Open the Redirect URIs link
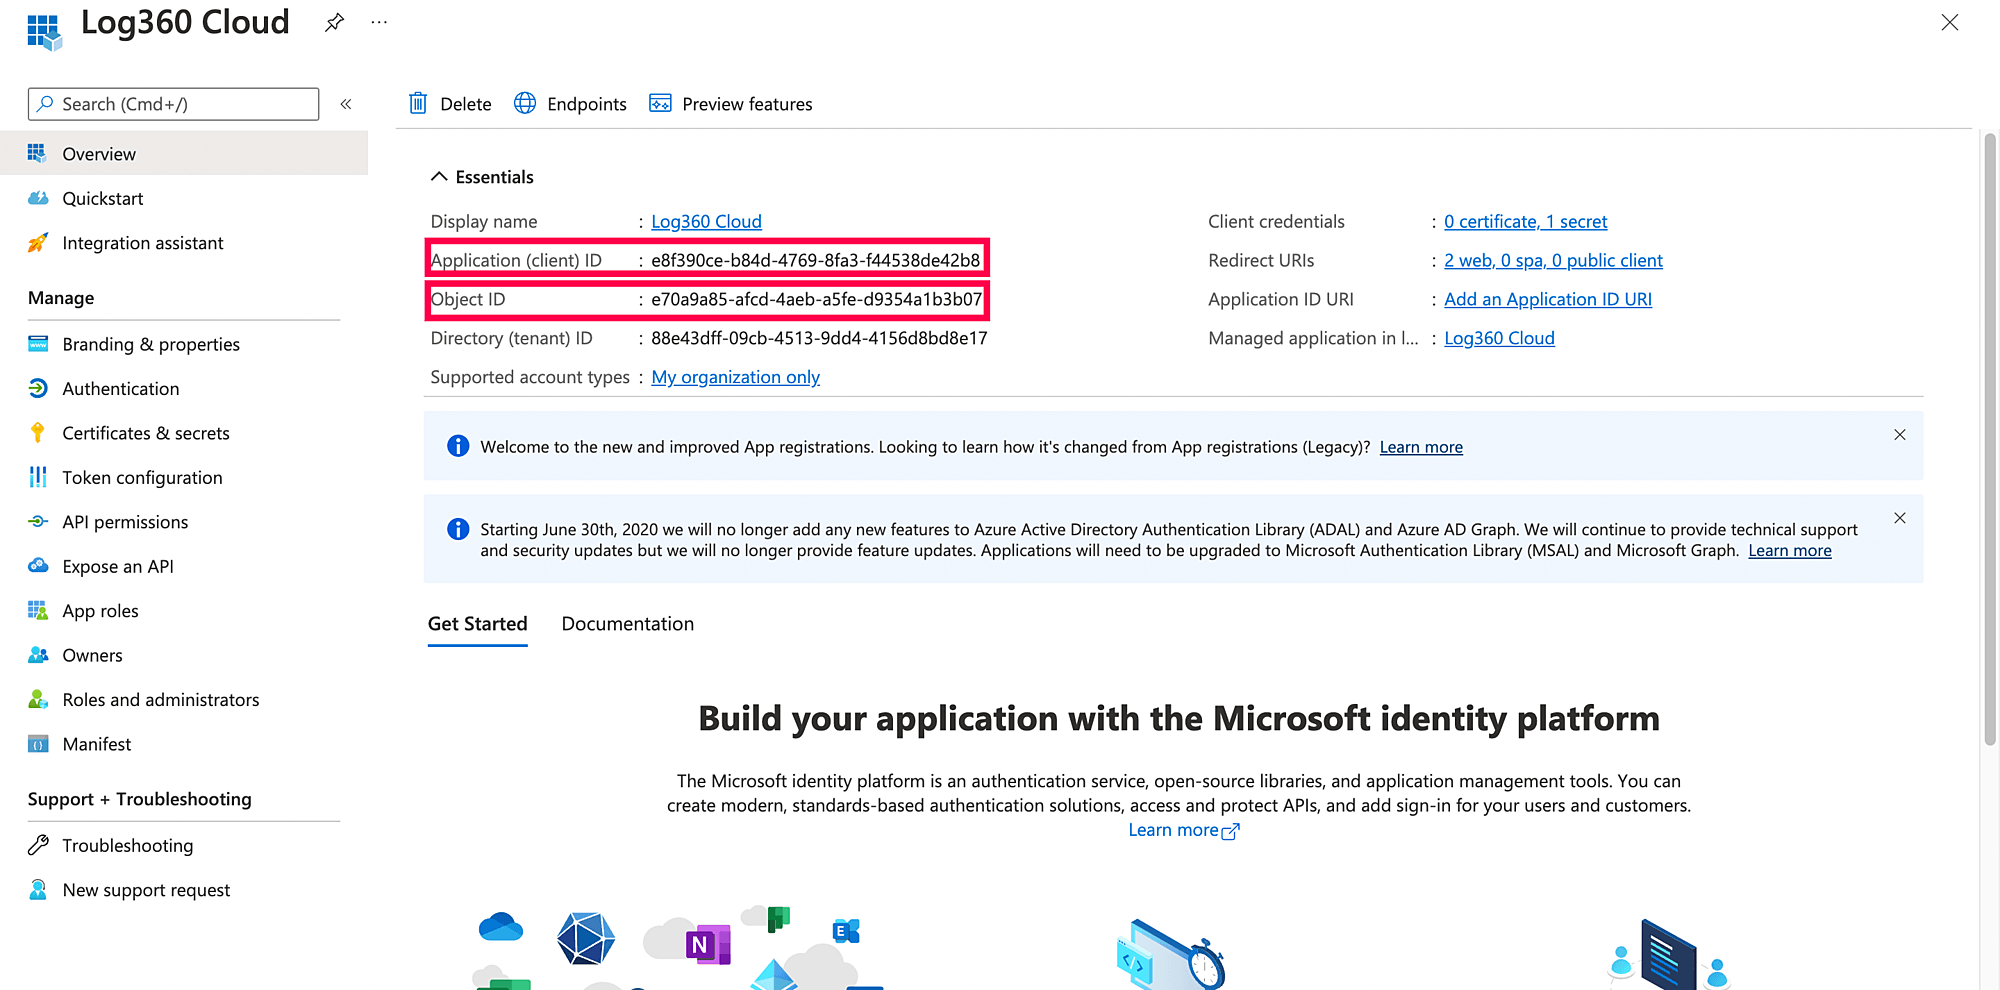Viewport: 2000px width, 990px height. [x=1553, y=260]
